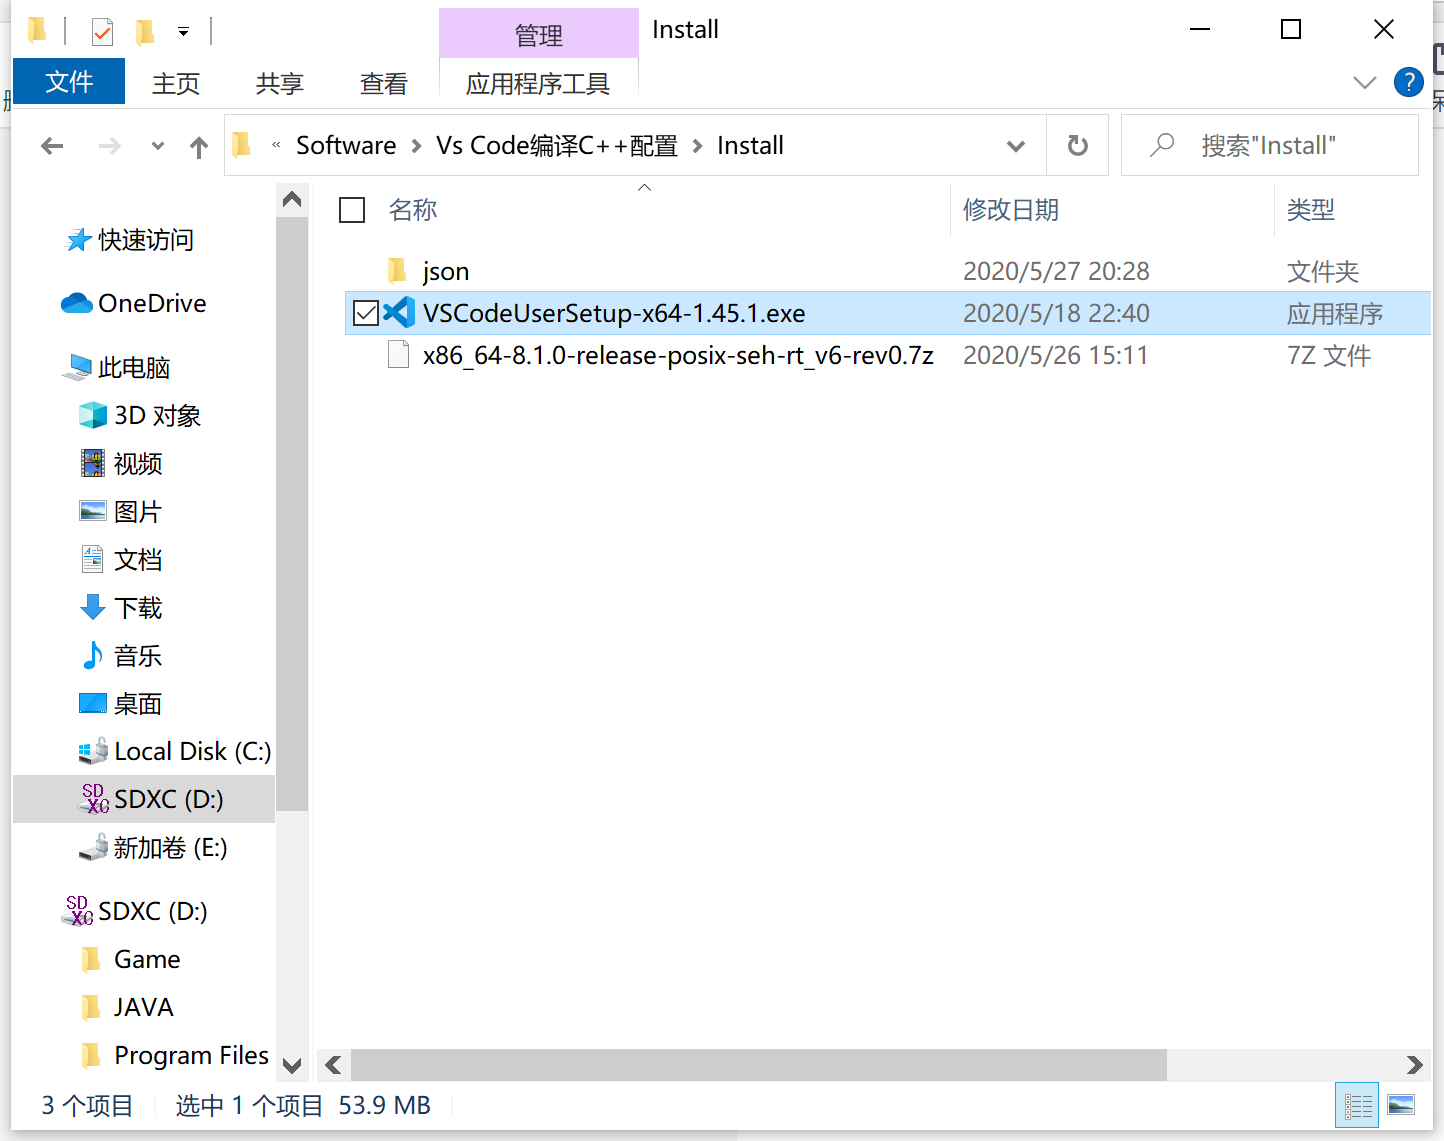Click the horizontal scrollbar left arrow
This screenshot has height=1141, width=1444.
[333, 1065]
